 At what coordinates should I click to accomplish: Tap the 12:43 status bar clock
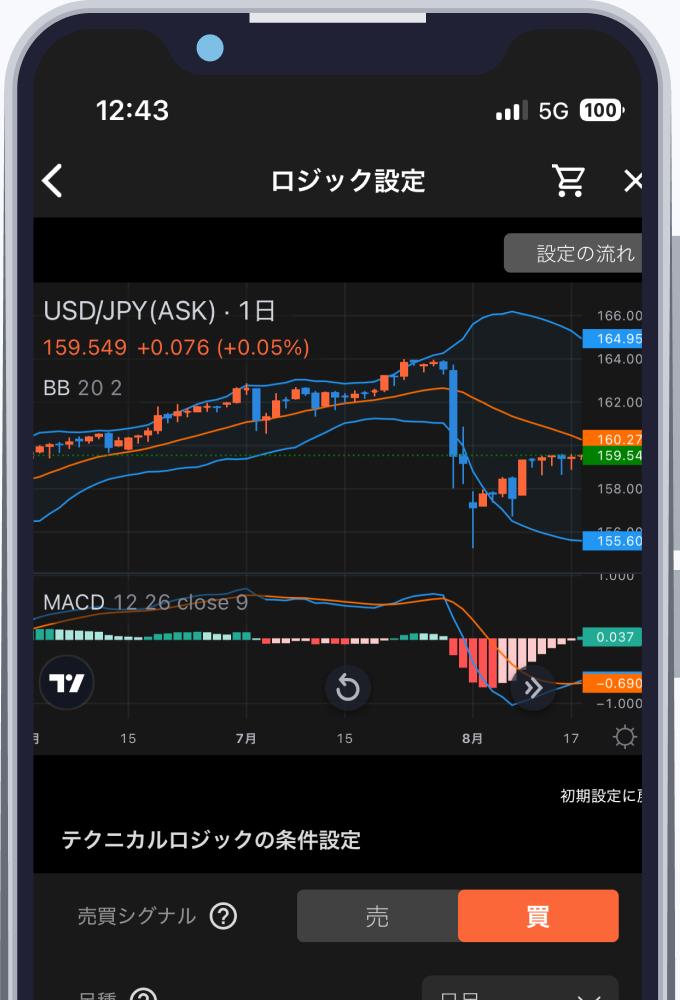(132, 110)
